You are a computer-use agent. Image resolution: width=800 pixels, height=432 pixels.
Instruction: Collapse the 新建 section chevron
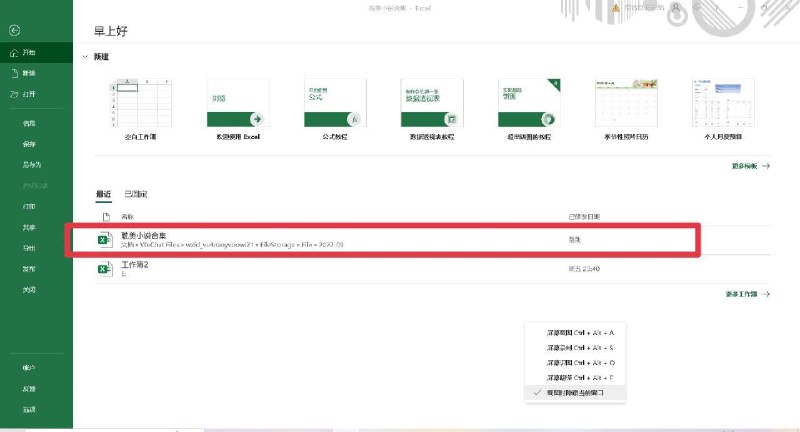(85, 57)
